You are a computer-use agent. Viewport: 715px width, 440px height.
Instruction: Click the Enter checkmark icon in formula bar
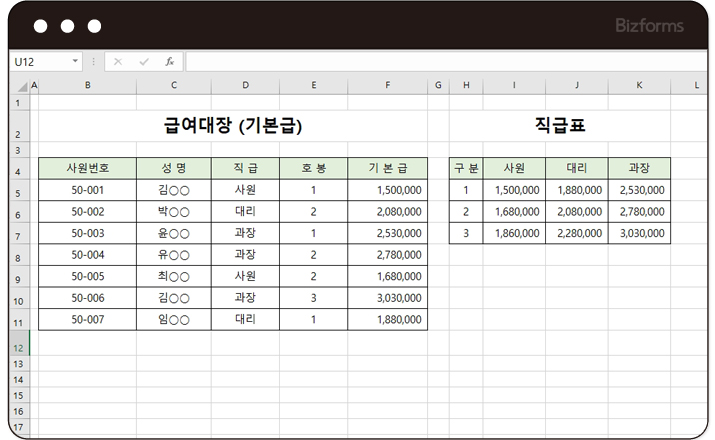pos(144,62)
